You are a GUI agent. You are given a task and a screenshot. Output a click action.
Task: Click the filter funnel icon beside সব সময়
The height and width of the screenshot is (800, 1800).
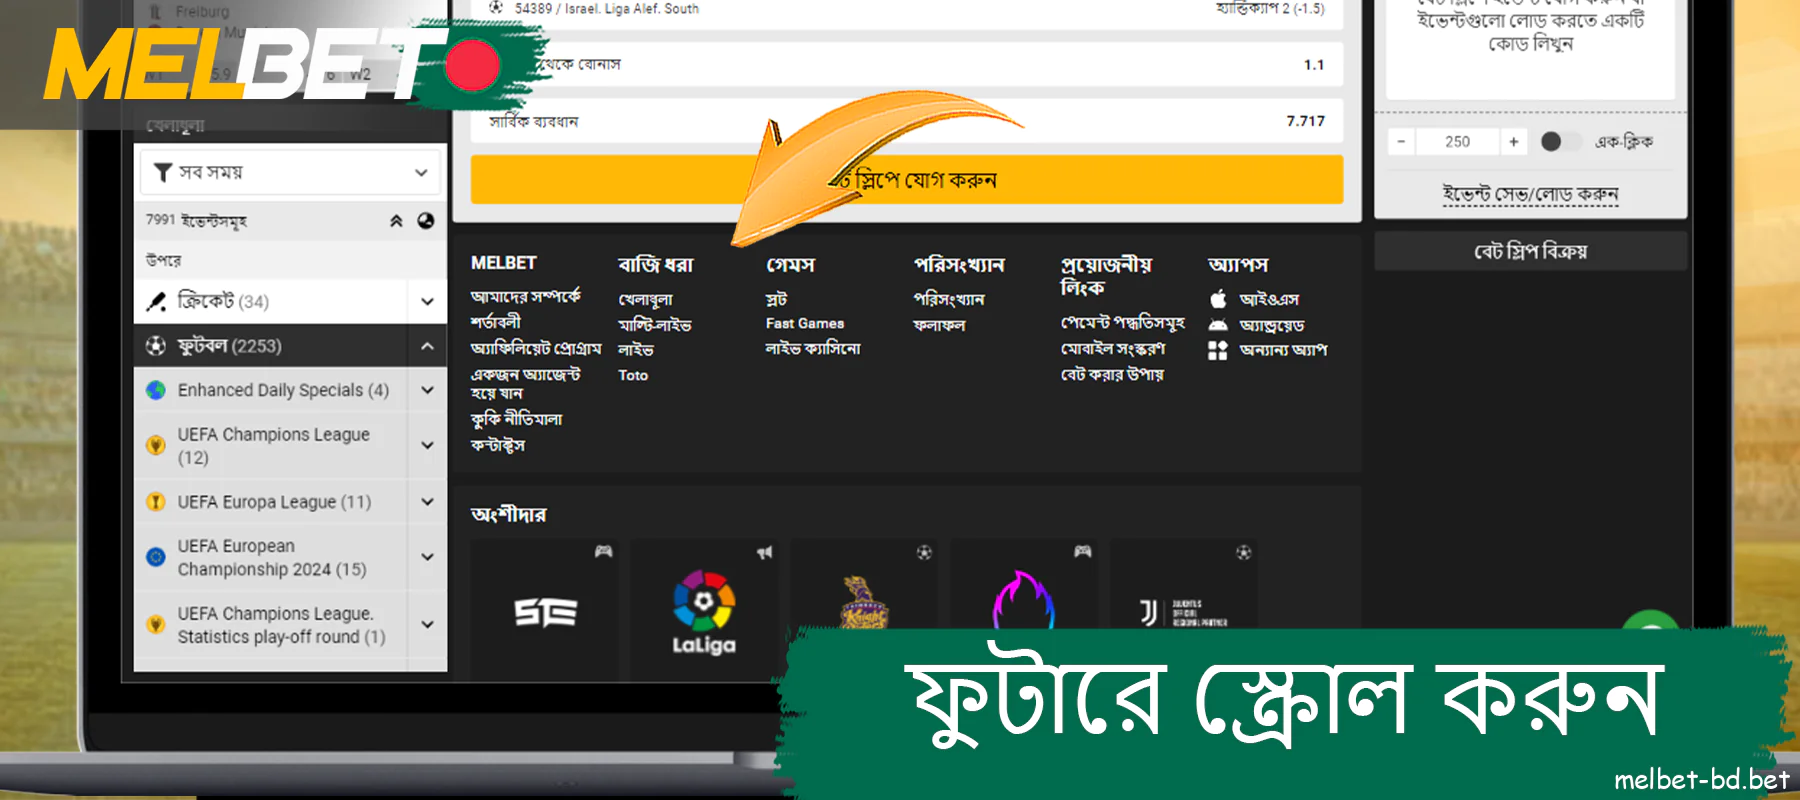click(163, 172)
